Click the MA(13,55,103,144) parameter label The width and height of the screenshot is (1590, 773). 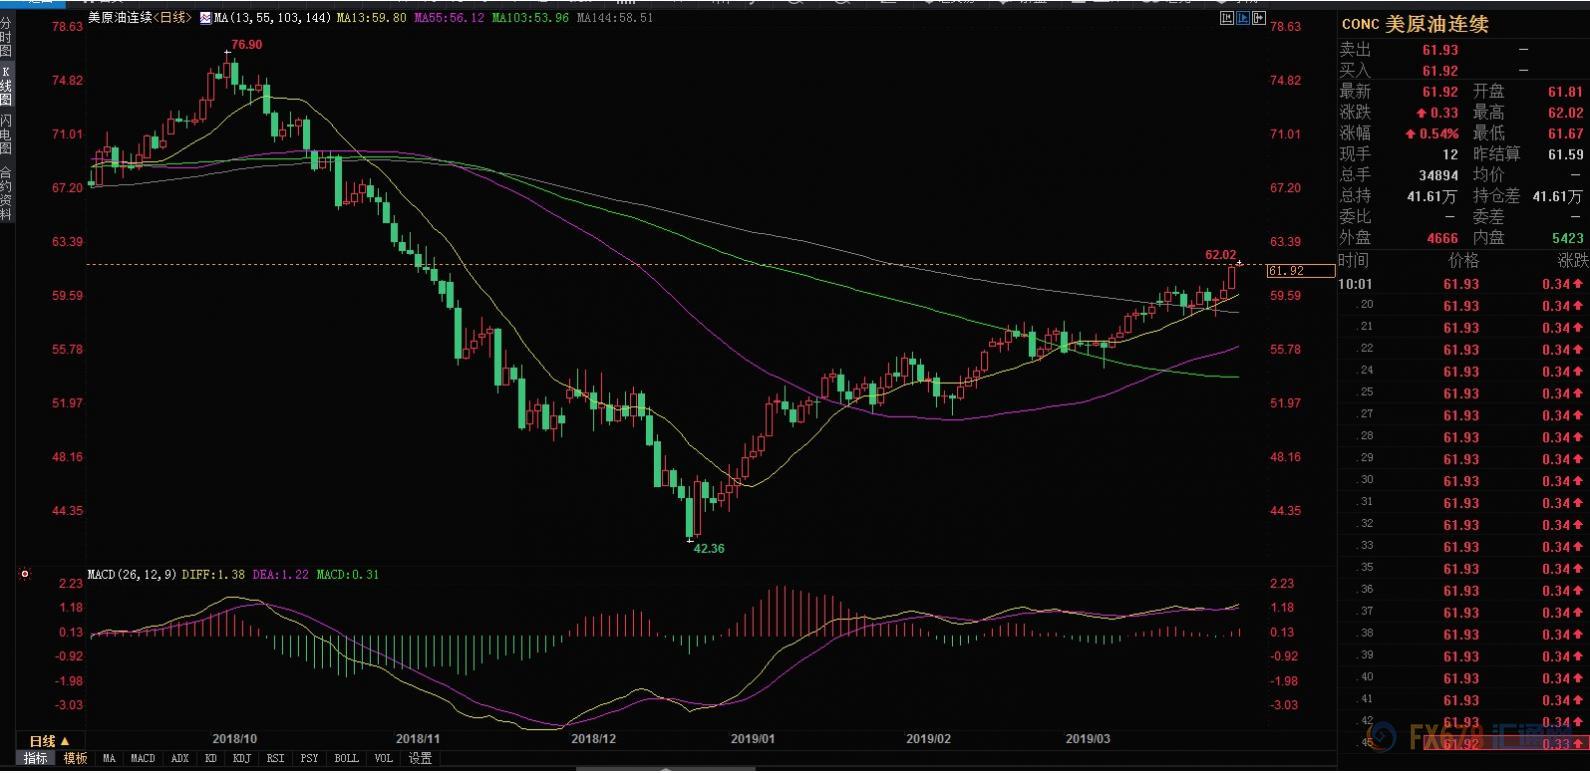point(272,18)
